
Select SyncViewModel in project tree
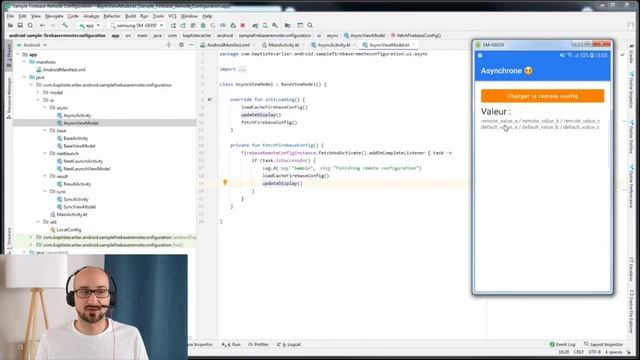pyautogui.click(x=79, y=207)
